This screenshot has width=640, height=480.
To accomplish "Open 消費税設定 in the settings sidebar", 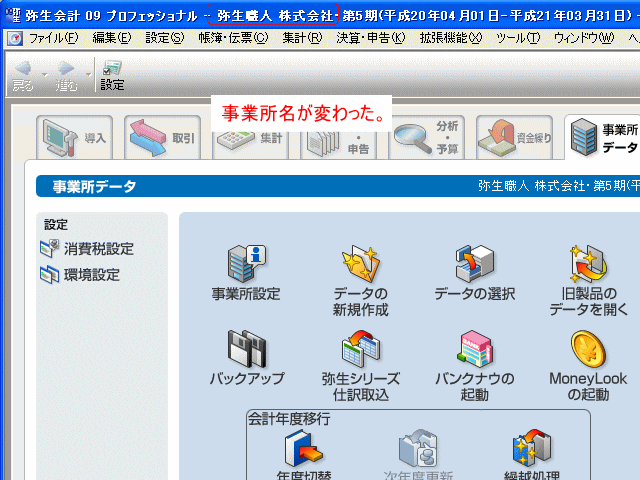I will pyautogui.click(x=87, y=249).
